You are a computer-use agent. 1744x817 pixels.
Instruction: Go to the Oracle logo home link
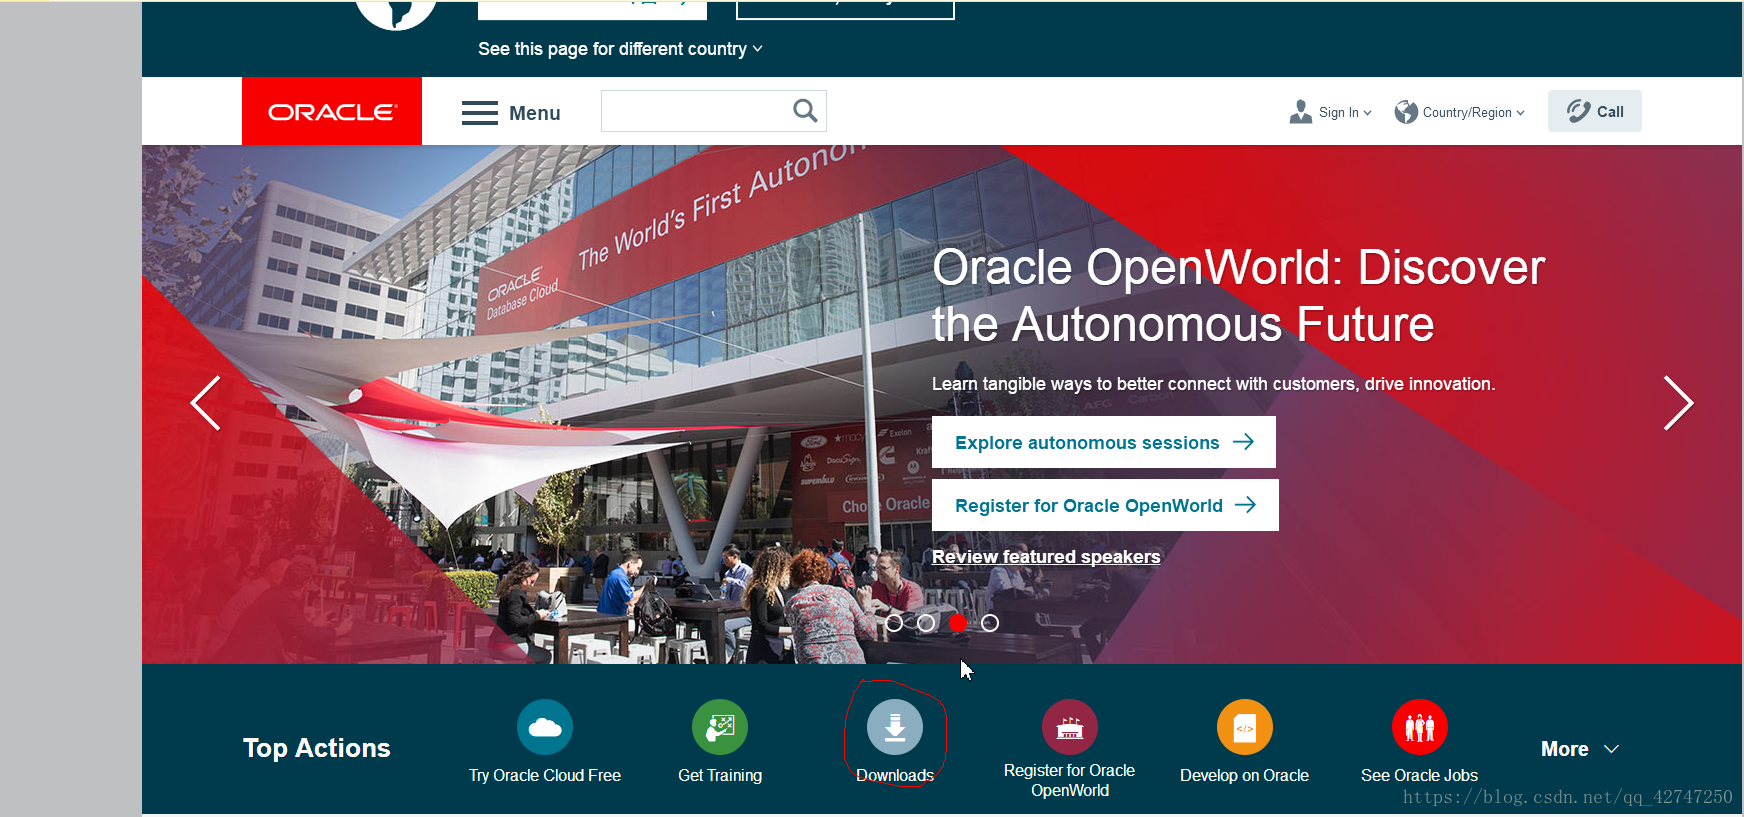pos(332,111)
